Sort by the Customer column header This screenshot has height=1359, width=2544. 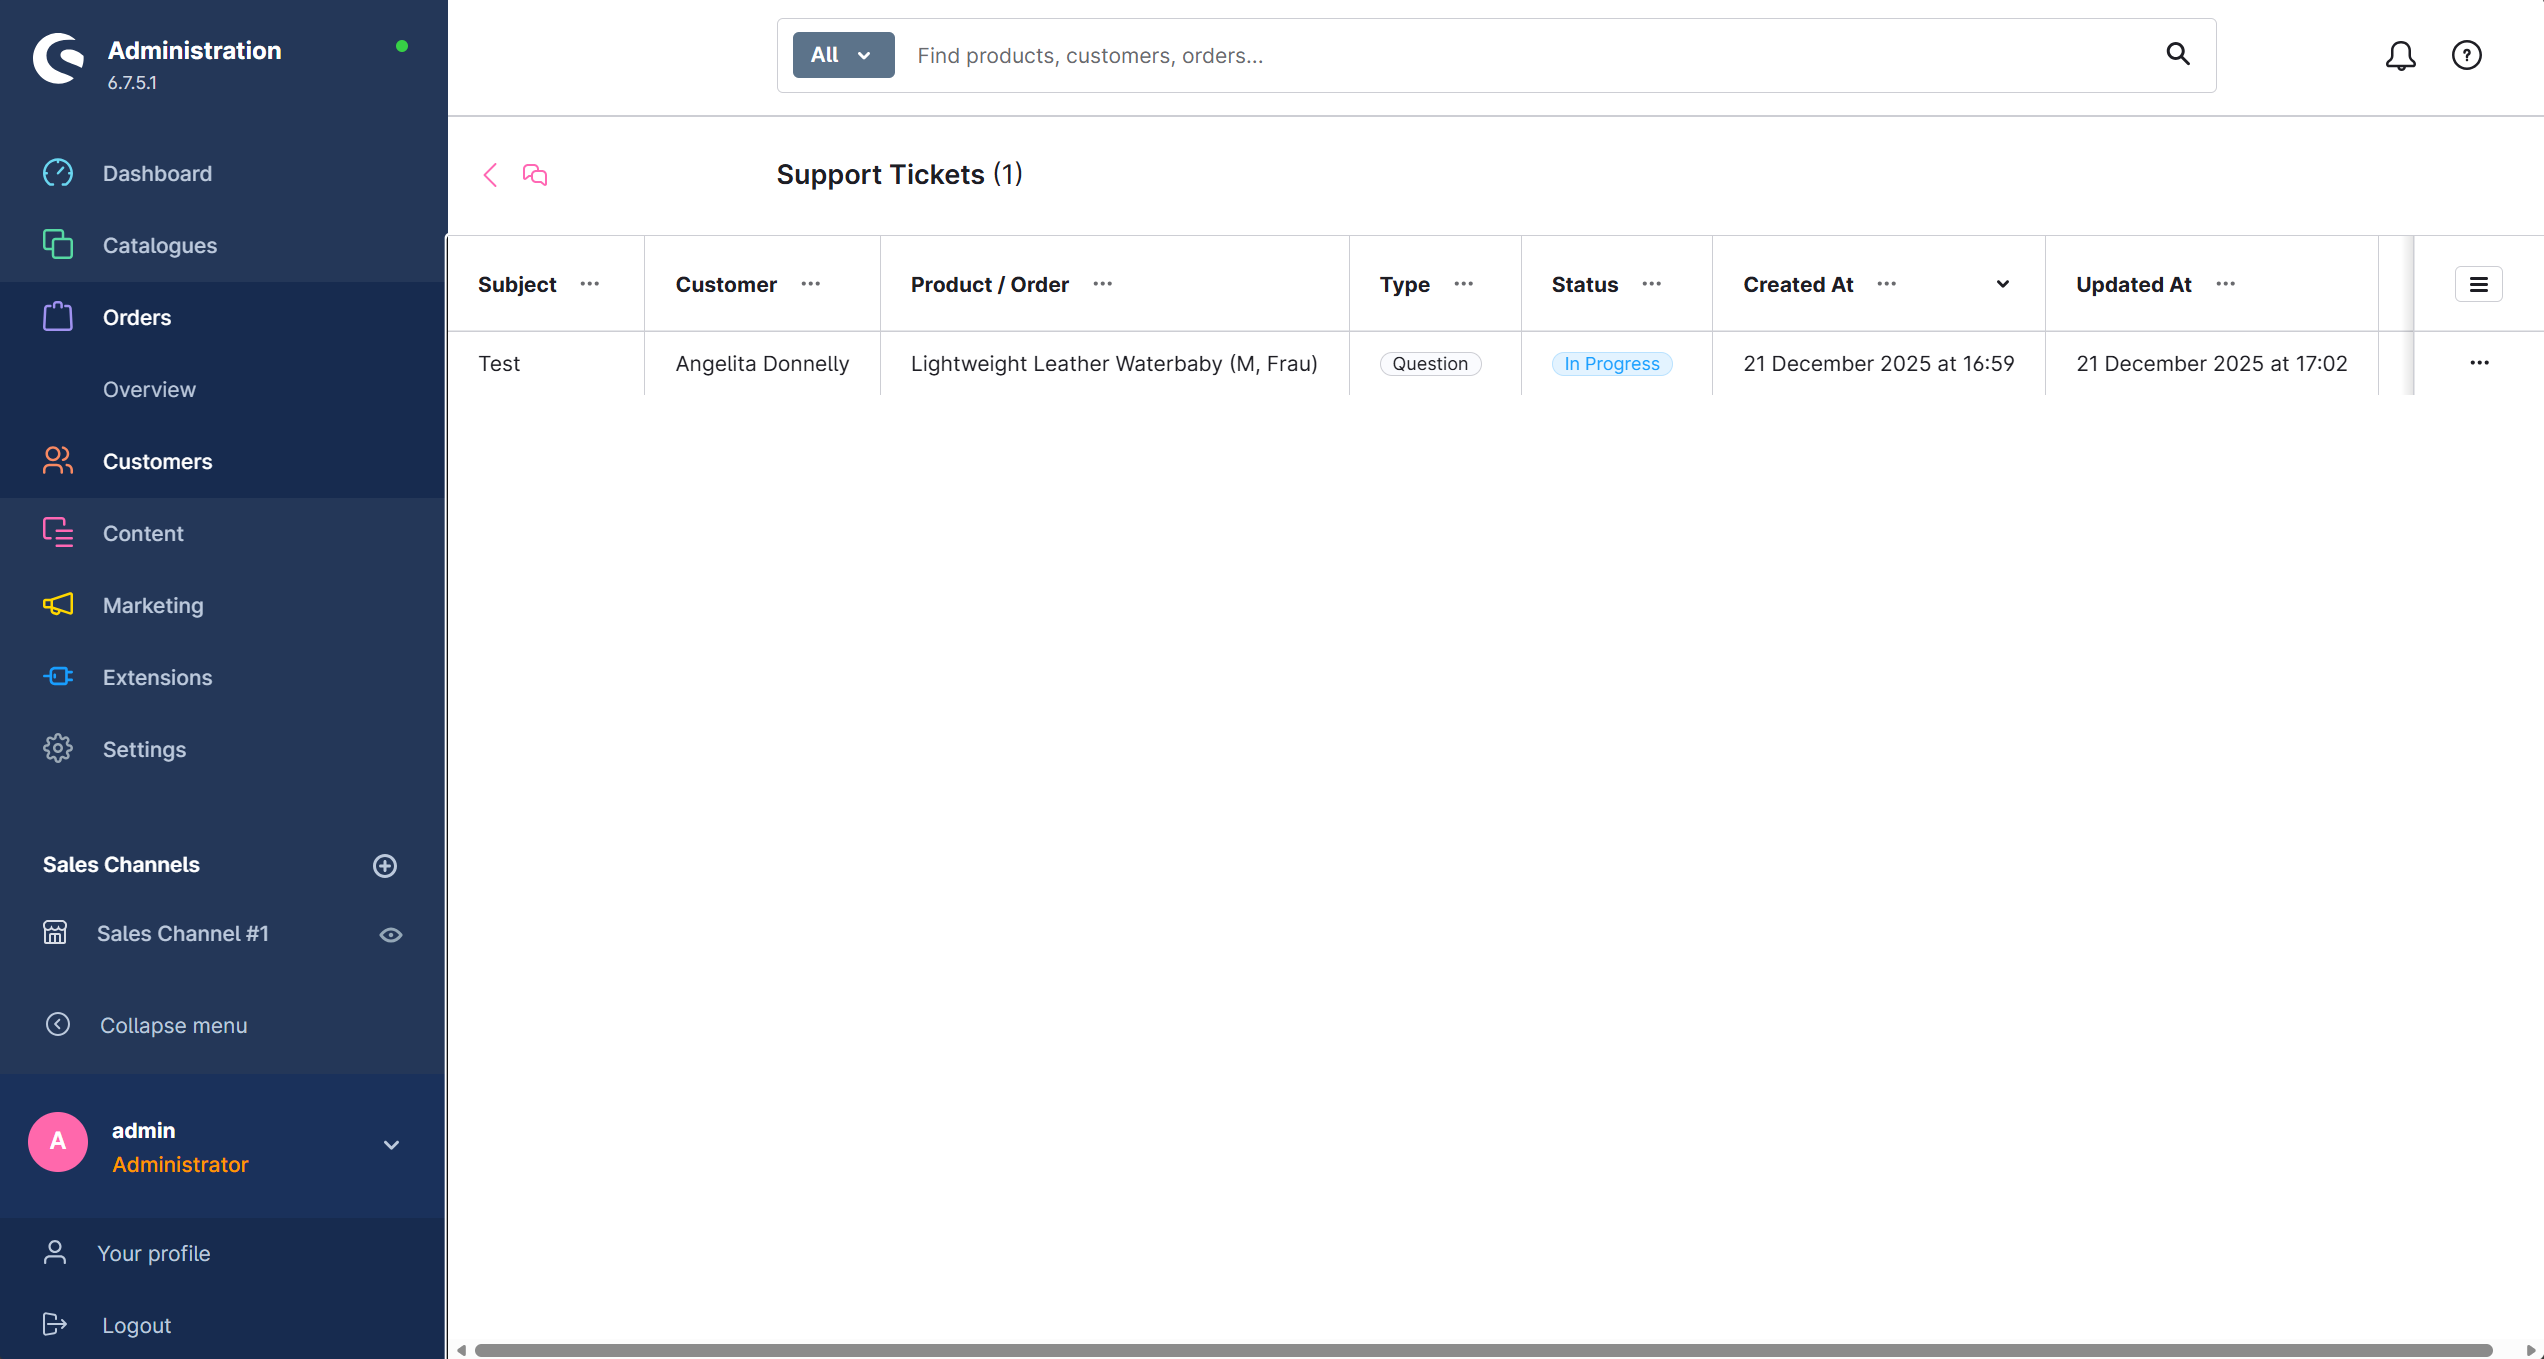(726, 284)
